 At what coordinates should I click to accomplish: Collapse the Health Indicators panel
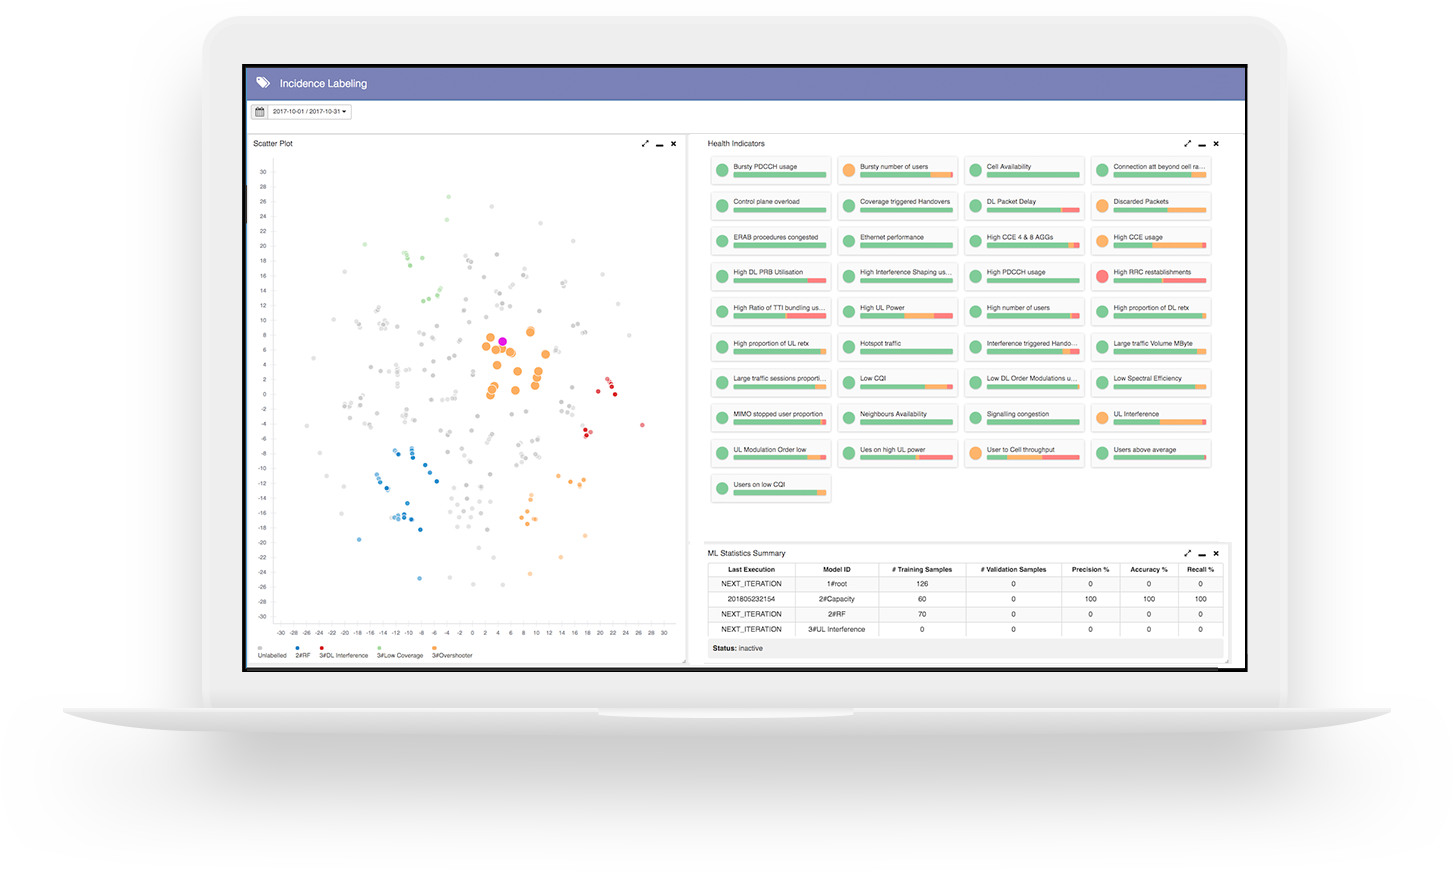[x=1202, y=145]
